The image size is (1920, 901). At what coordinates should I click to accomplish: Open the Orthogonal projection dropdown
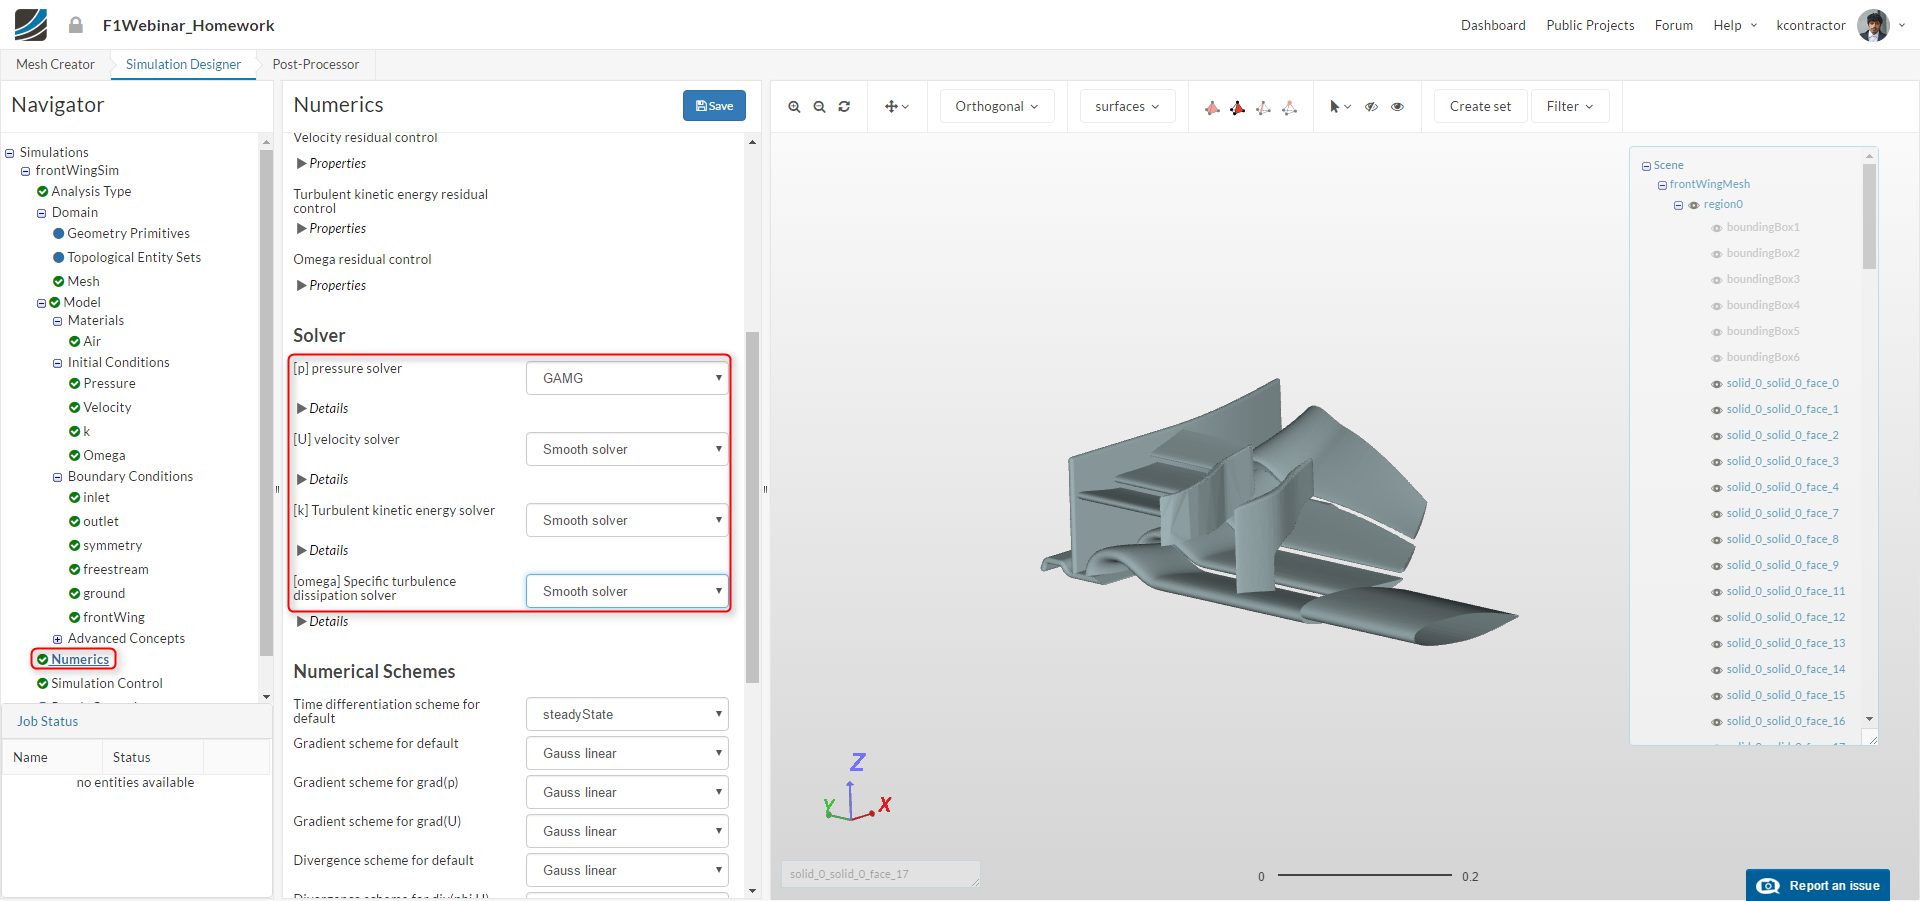pyautogui.click(x=996, y=107)
